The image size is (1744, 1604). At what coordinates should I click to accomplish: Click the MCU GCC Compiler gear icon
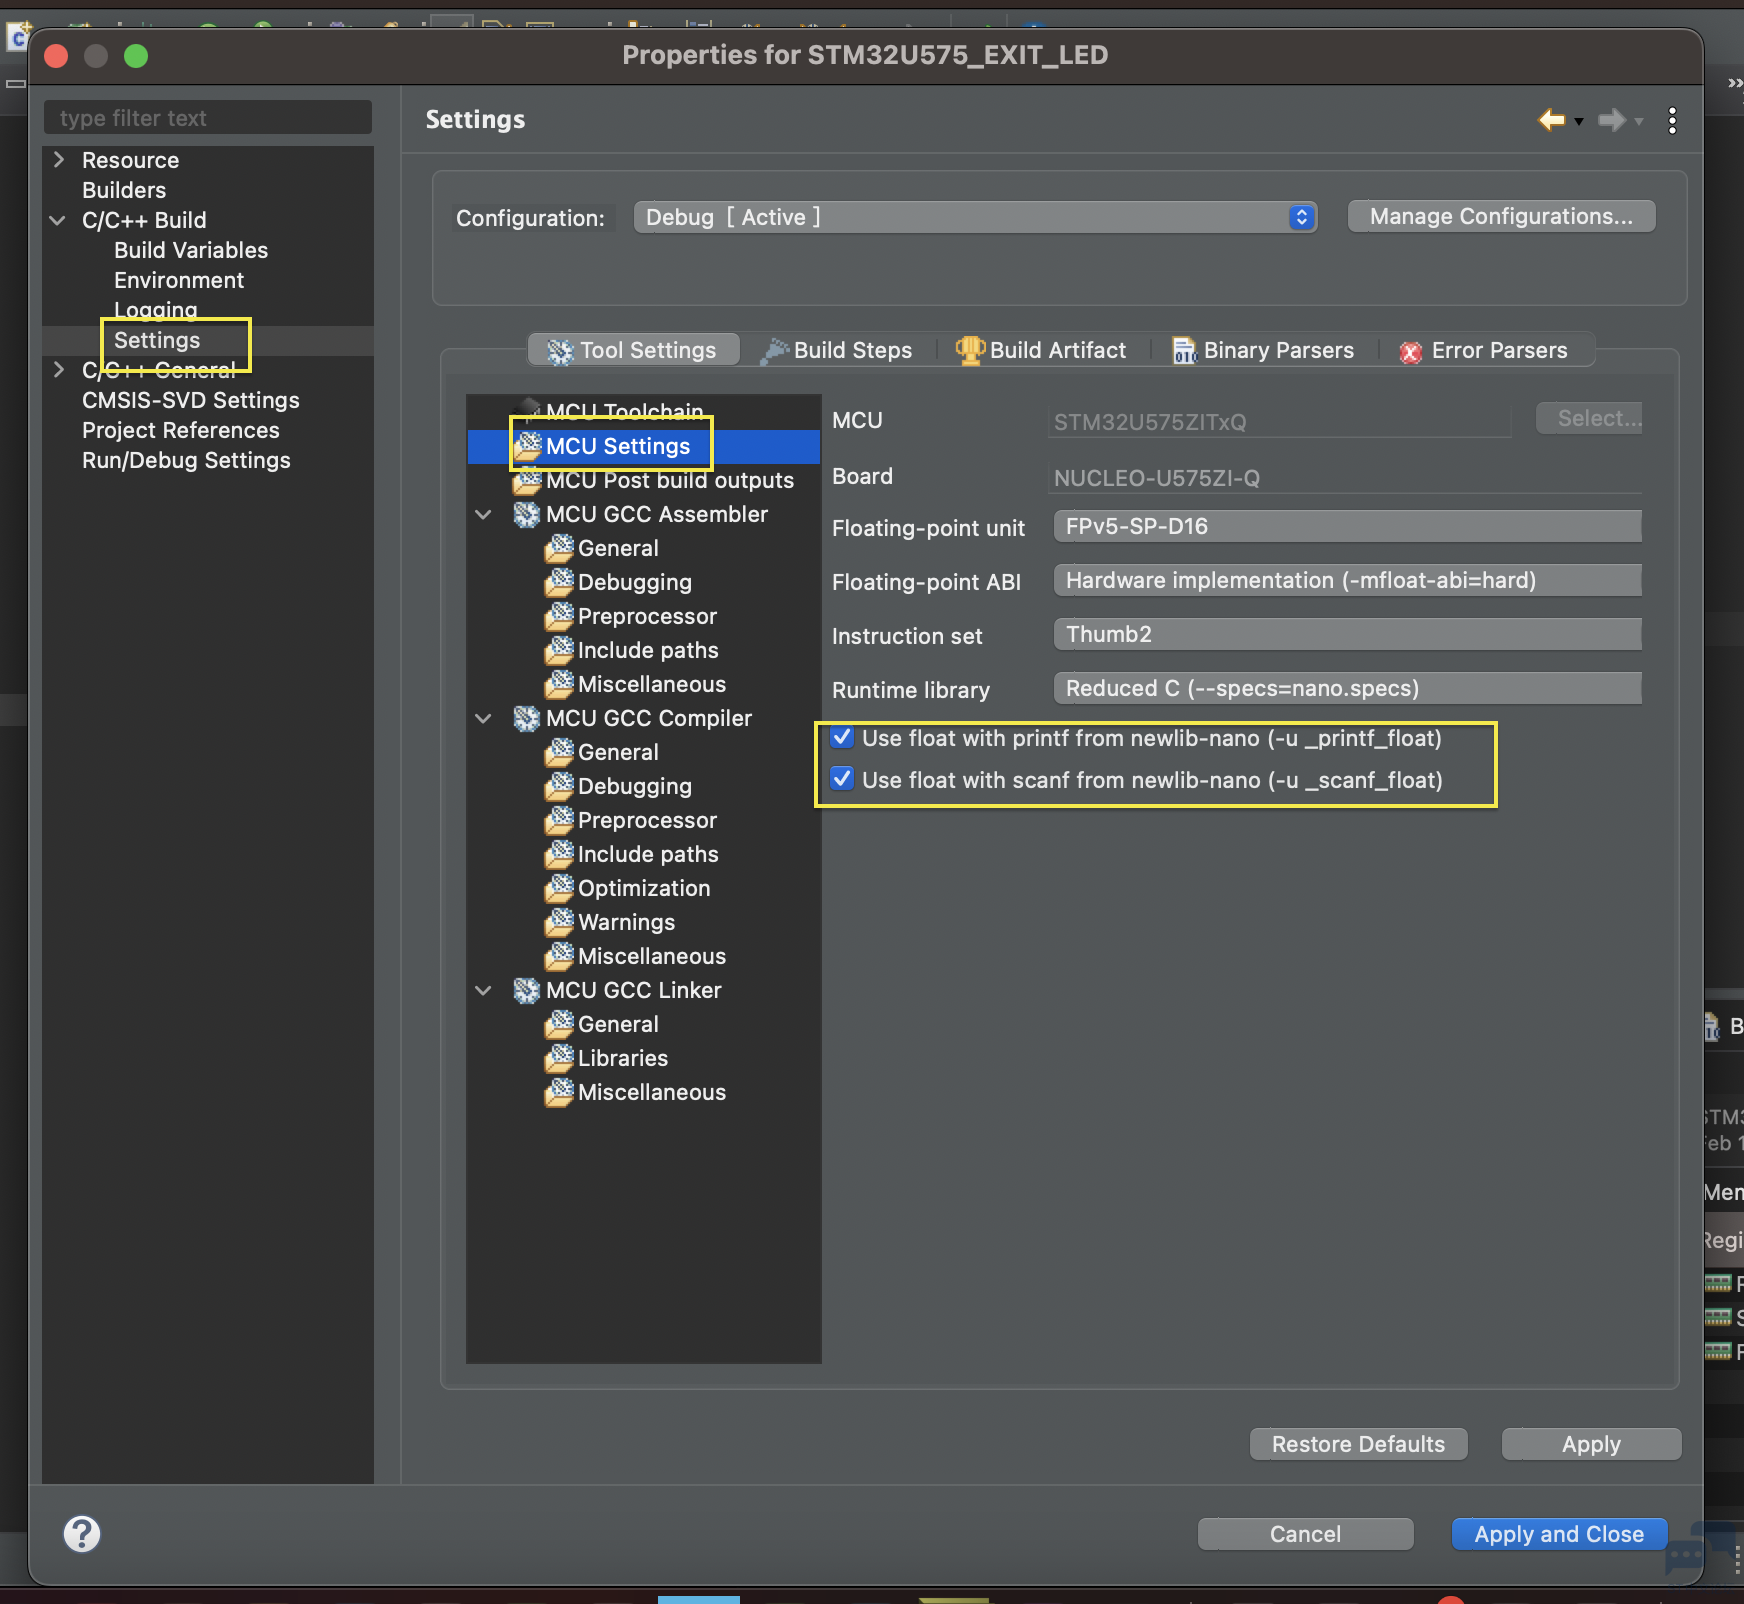pyautogui.click(x=527, y=719)
